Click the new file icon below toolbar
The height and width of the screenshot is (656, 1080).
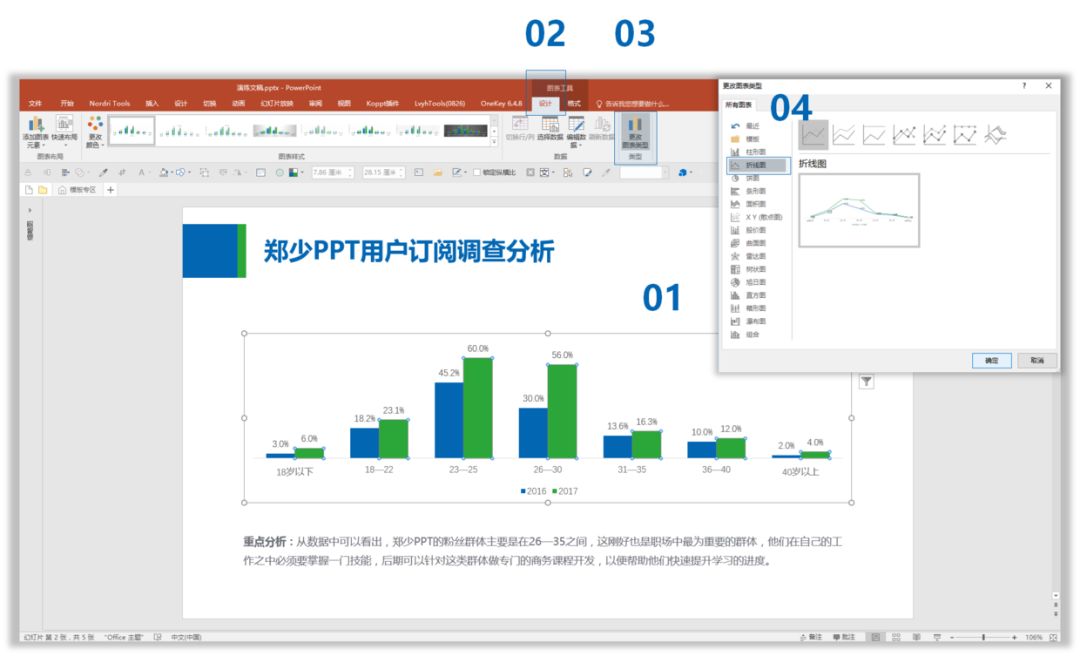(29, 189)
